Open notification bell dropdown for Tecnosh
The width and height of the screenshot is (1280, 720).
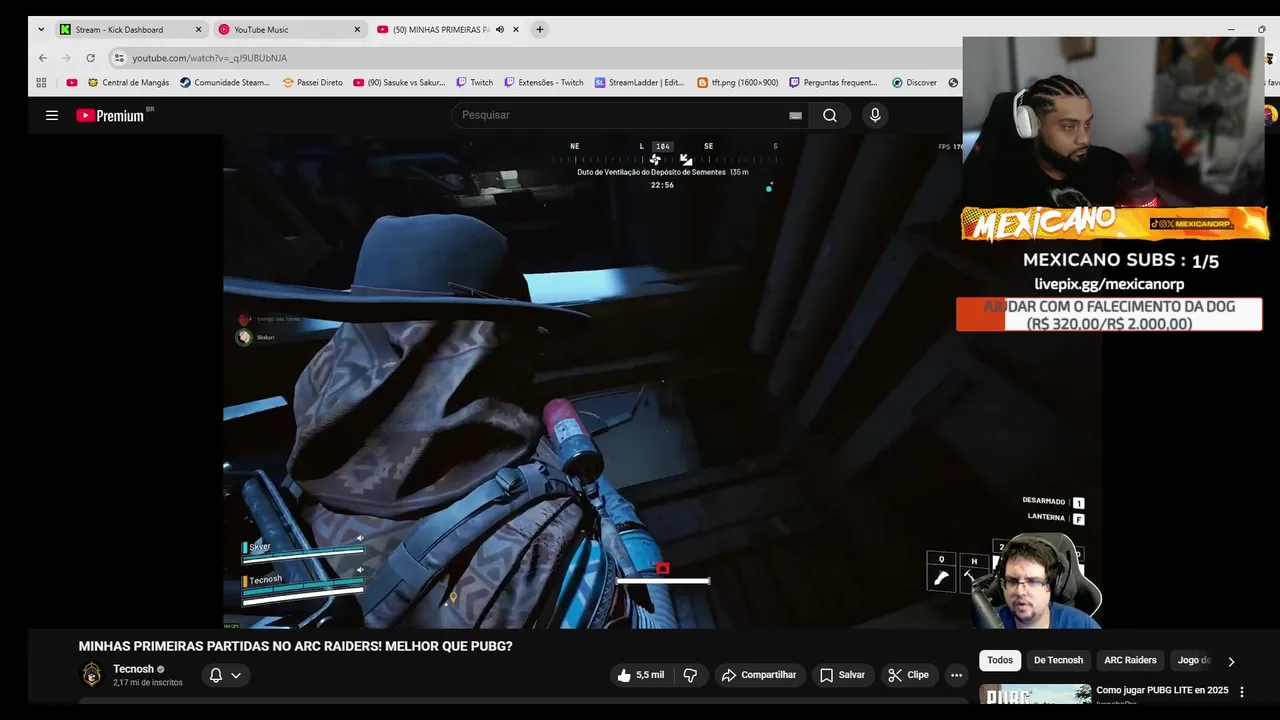(225, 675)
